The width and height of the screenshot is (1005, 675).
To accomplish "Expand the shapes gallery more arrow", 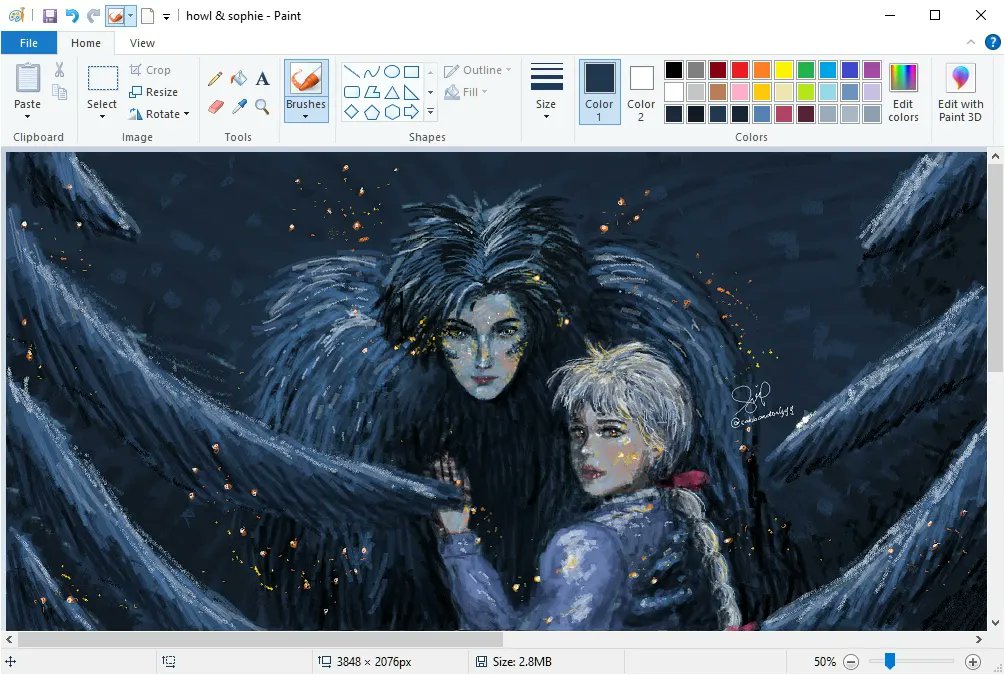I will pos(431,112).
